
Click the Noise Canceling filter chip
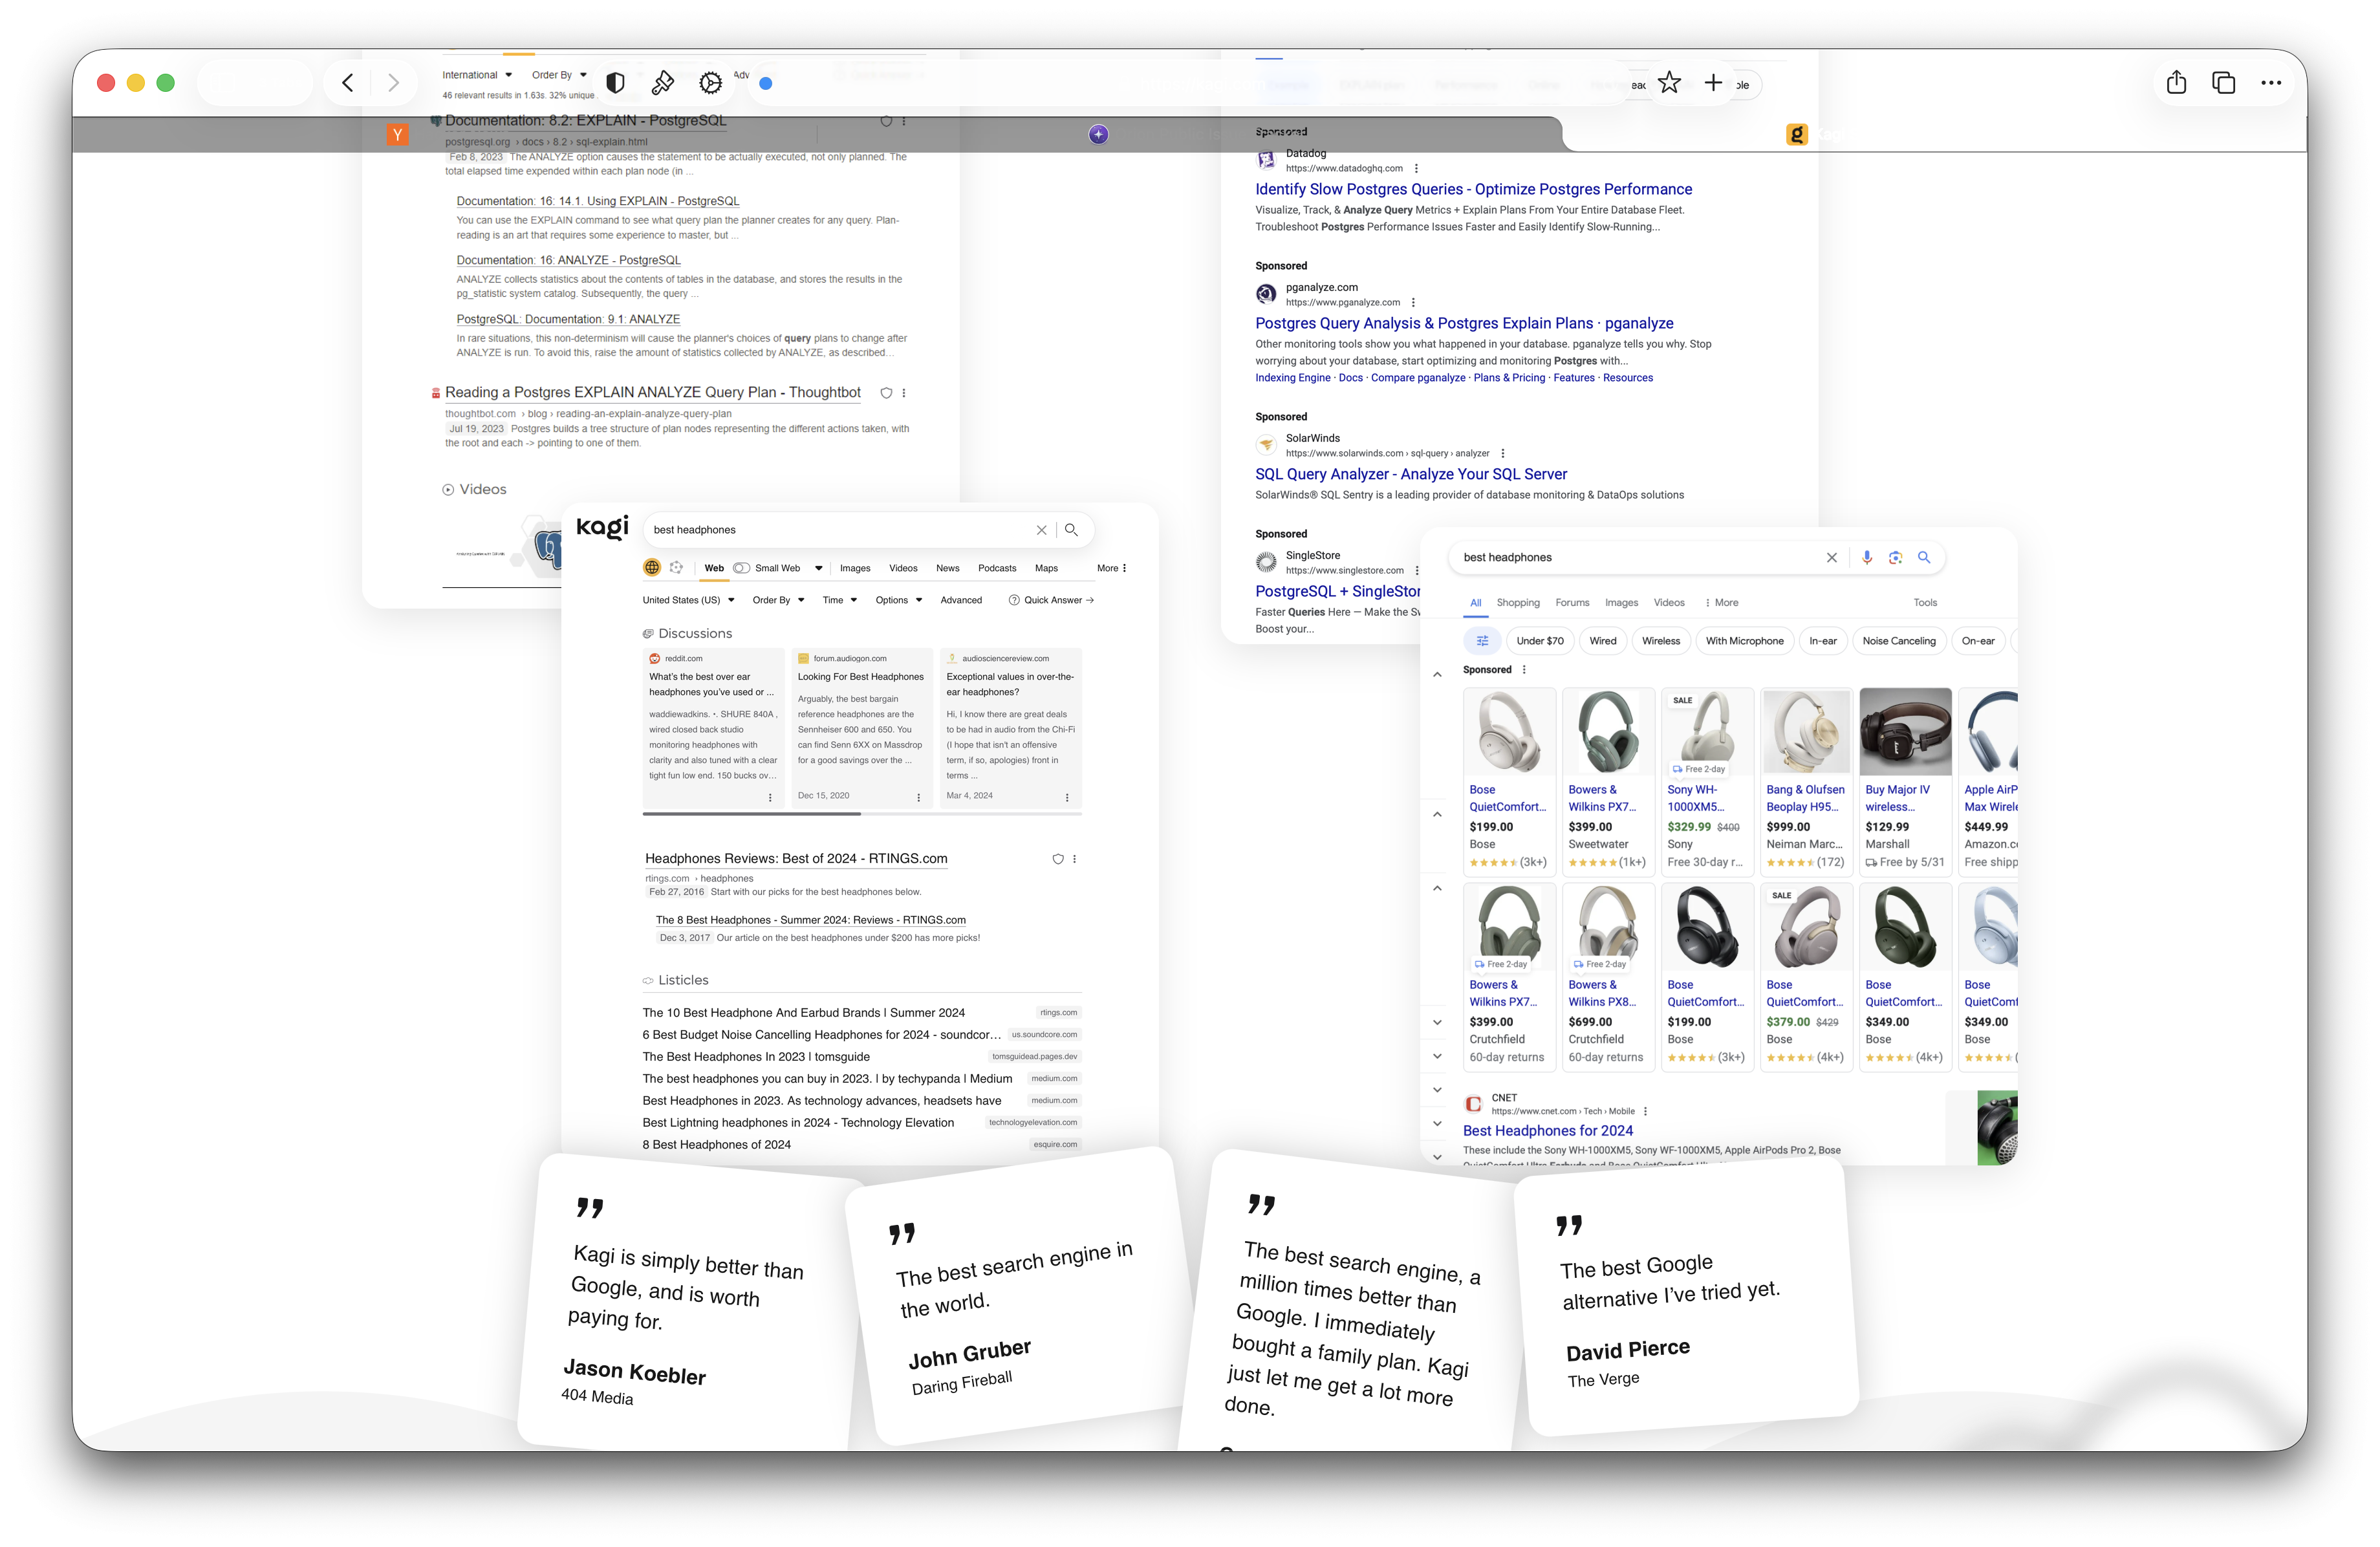pos(1898,641)
